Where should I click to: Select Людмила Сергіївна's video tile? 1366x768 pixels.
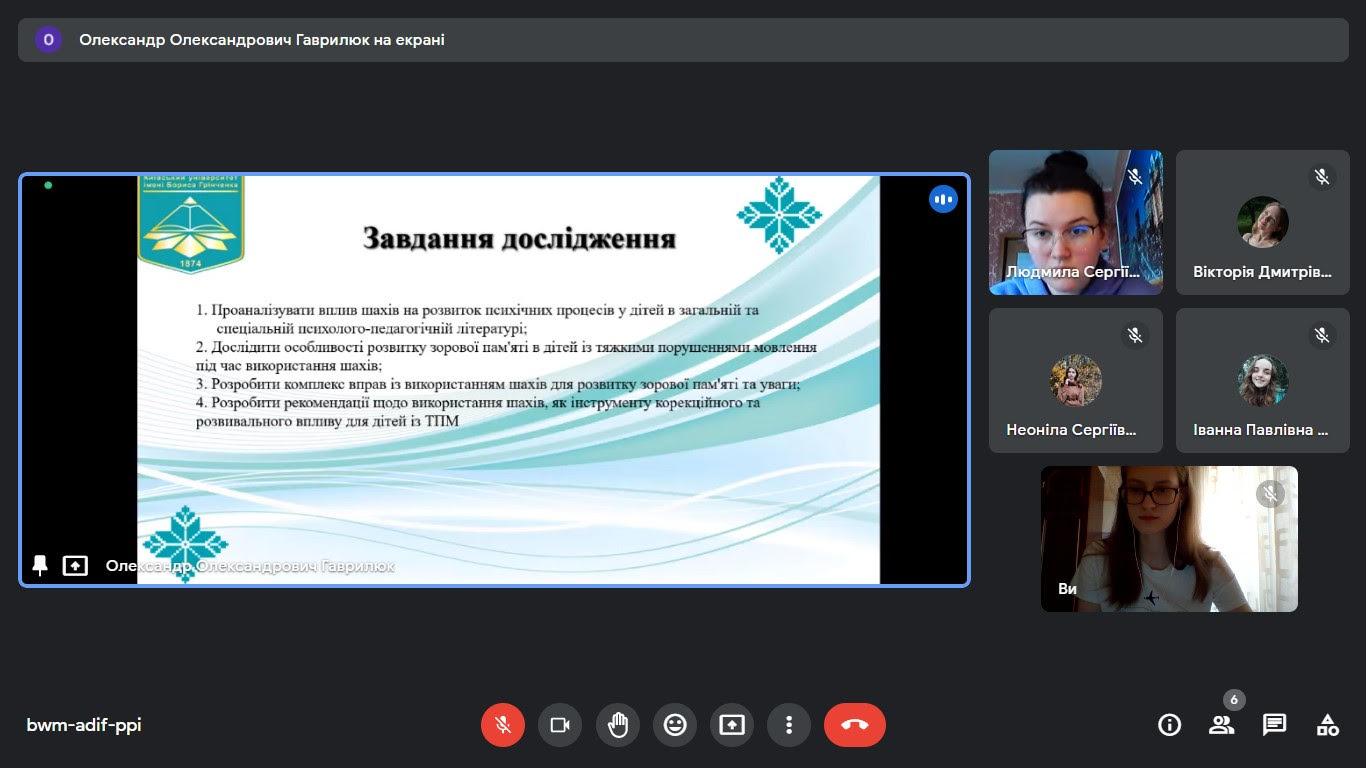[1076, 222]
